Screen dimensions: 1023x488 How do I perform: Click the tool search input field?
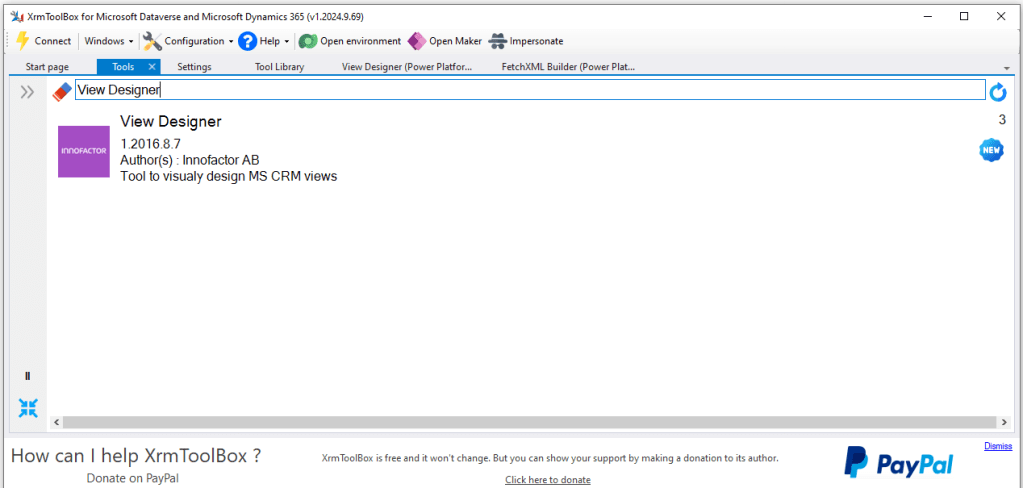pos(530,90)
